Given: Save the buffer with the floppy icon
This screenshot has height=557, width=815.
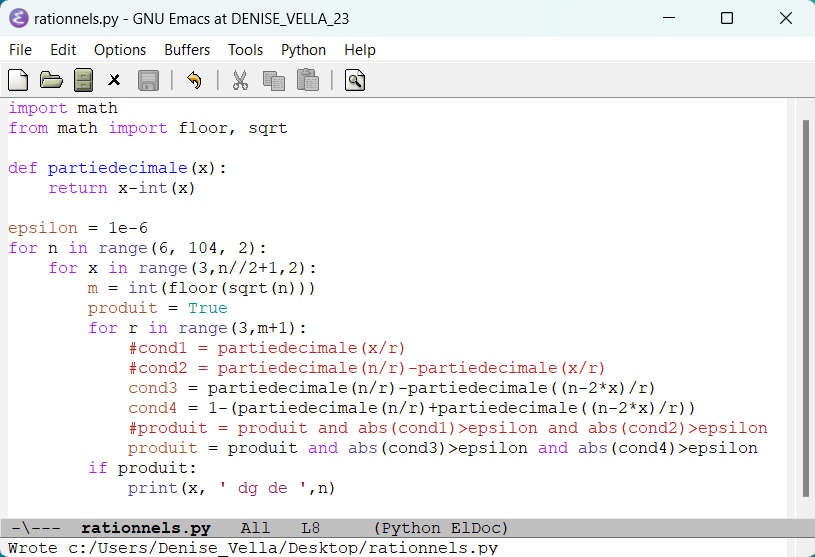Looking at the screenshot, I should 148,80.
